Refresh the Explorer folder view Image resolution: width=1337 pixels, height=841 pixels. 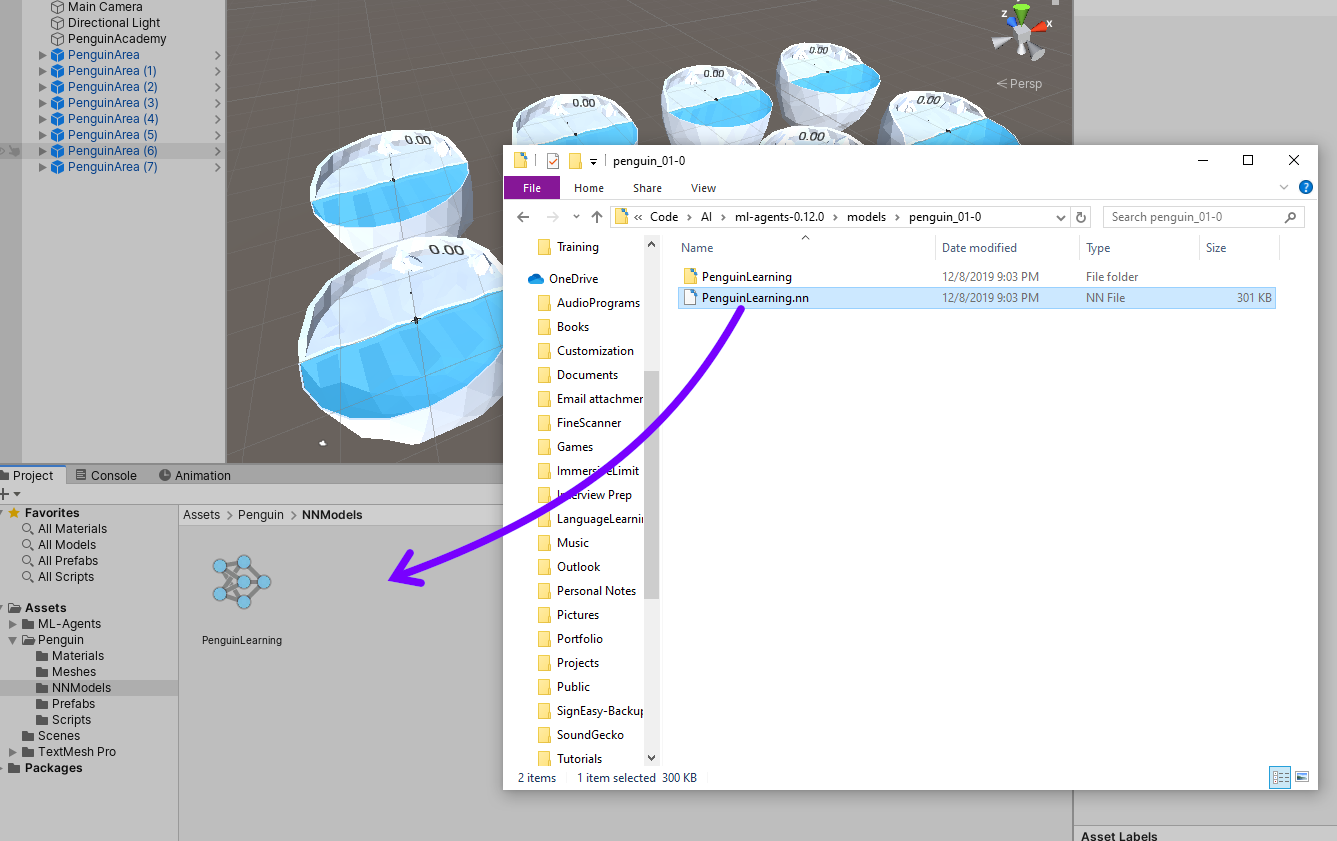[x=1080, y=217]
